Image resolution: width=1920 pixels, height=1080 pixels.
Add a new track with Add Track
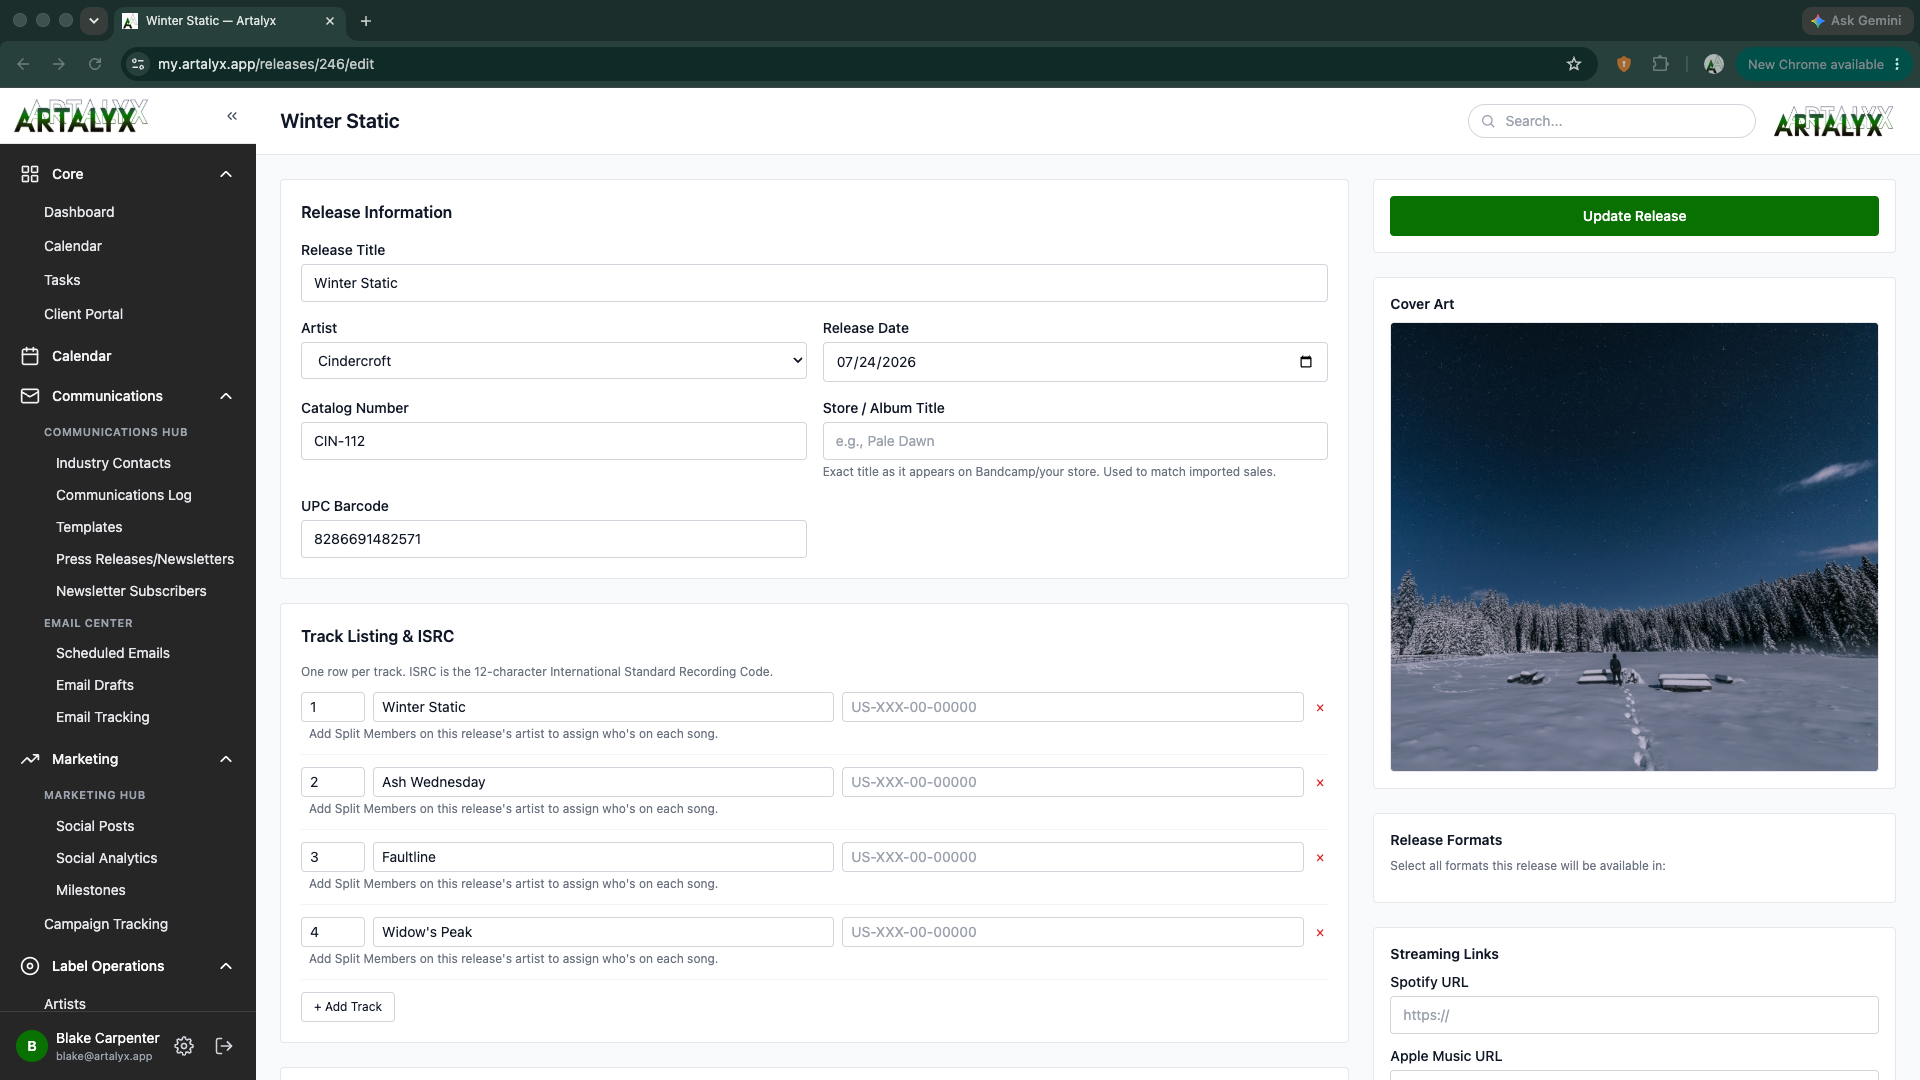(348, 1007)
